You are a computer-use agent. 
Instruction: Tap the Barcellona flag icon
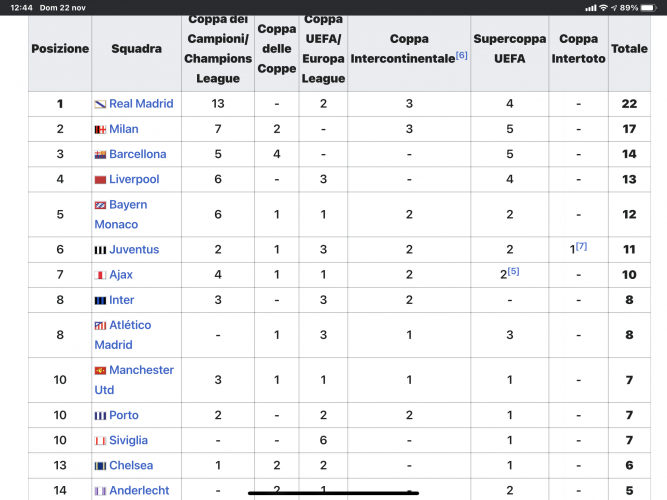coord(100,154)
